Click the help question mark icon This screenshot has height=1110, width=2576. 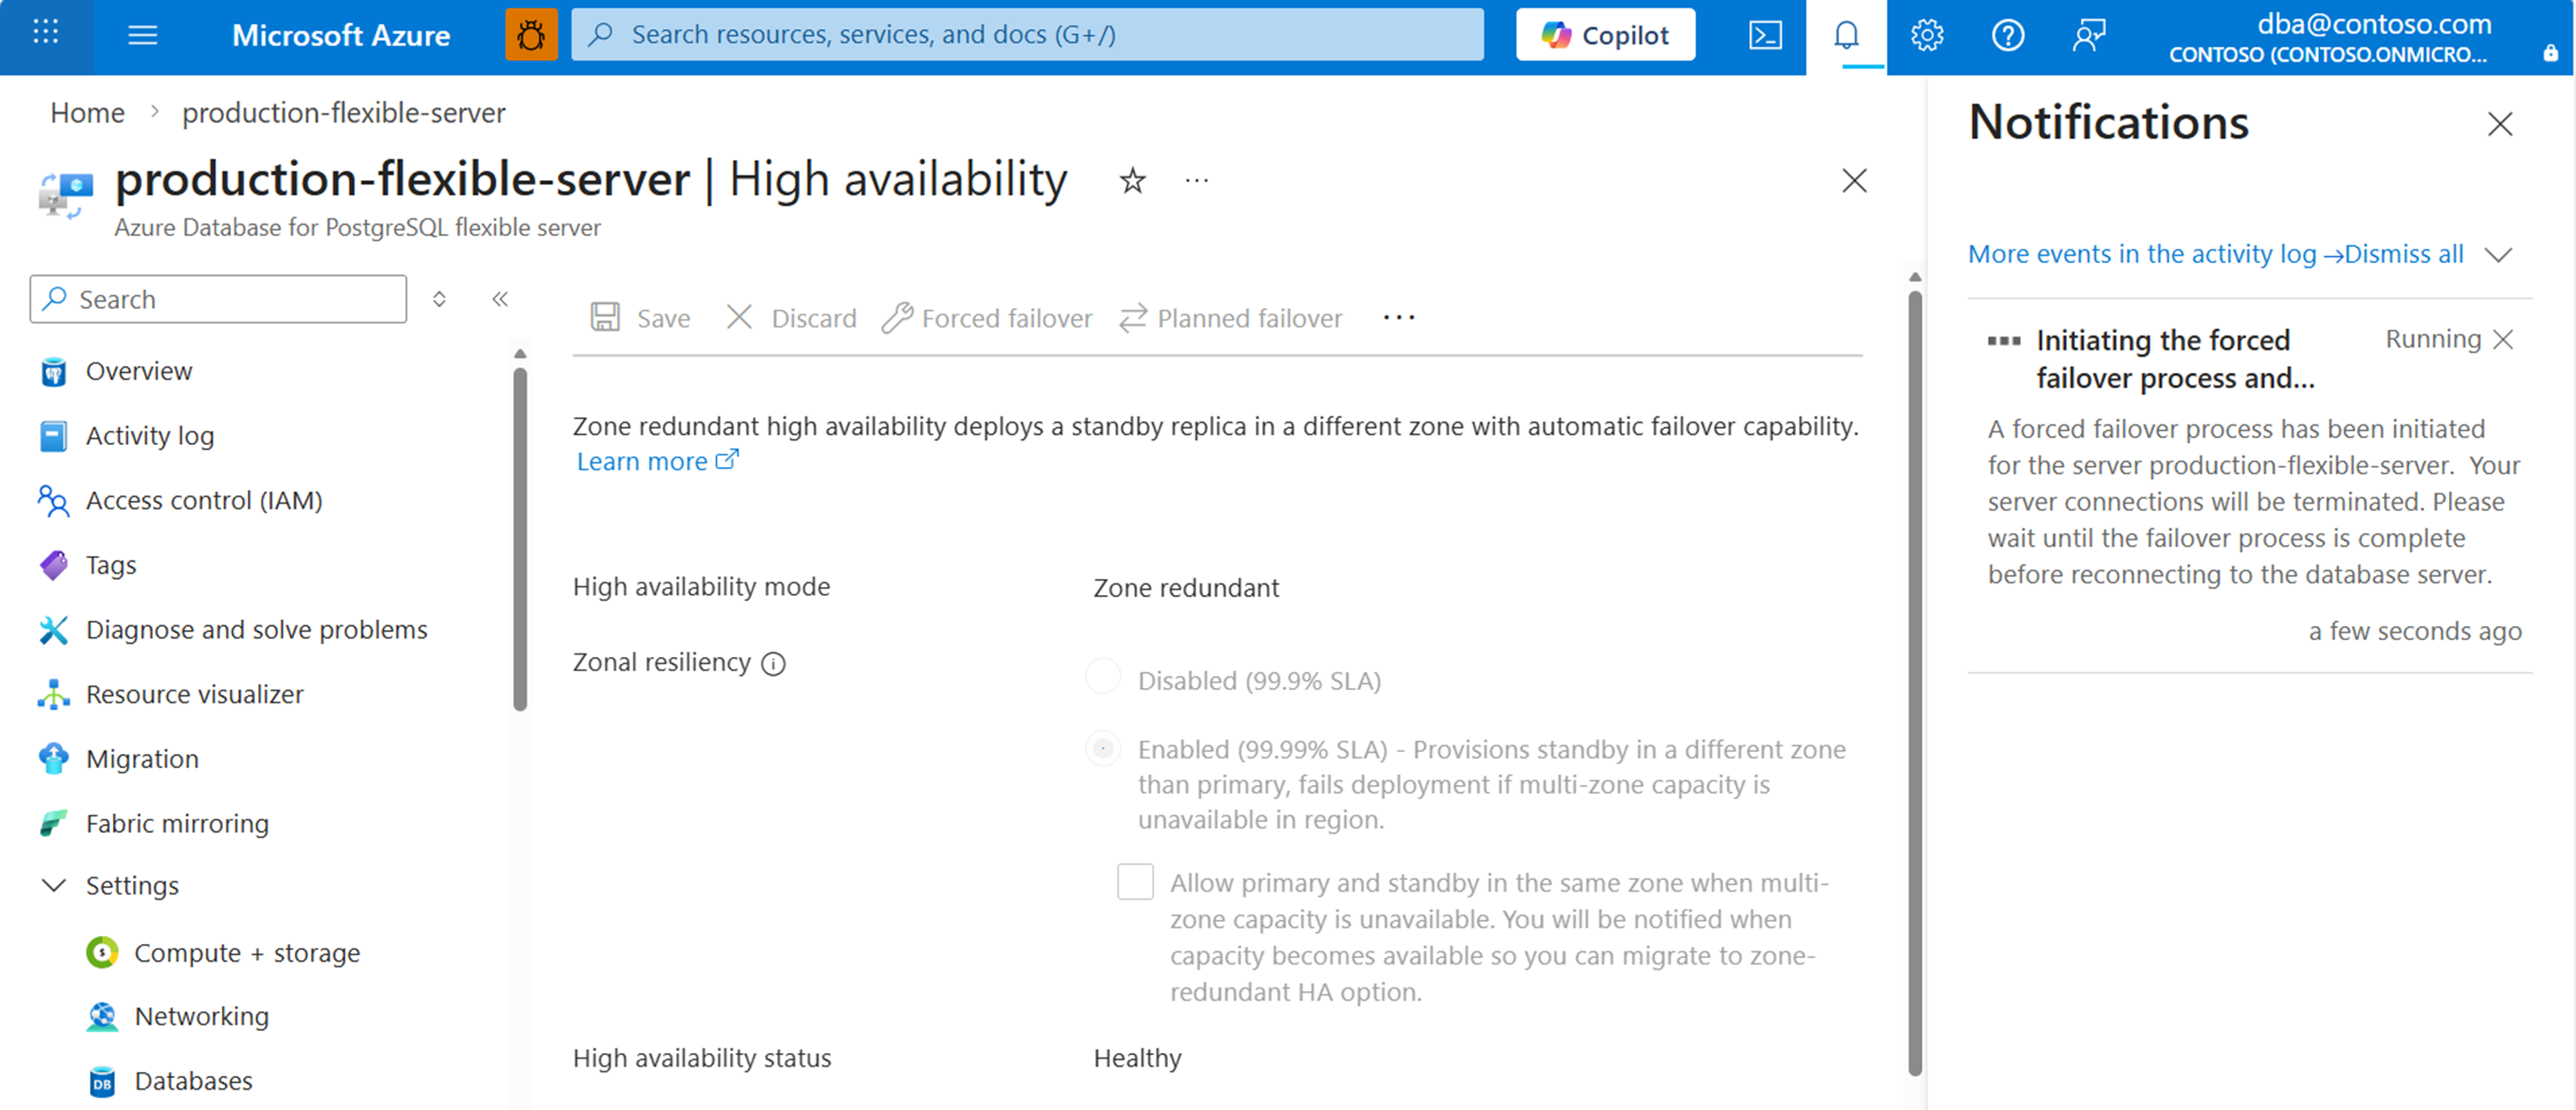coord(2007,36)
